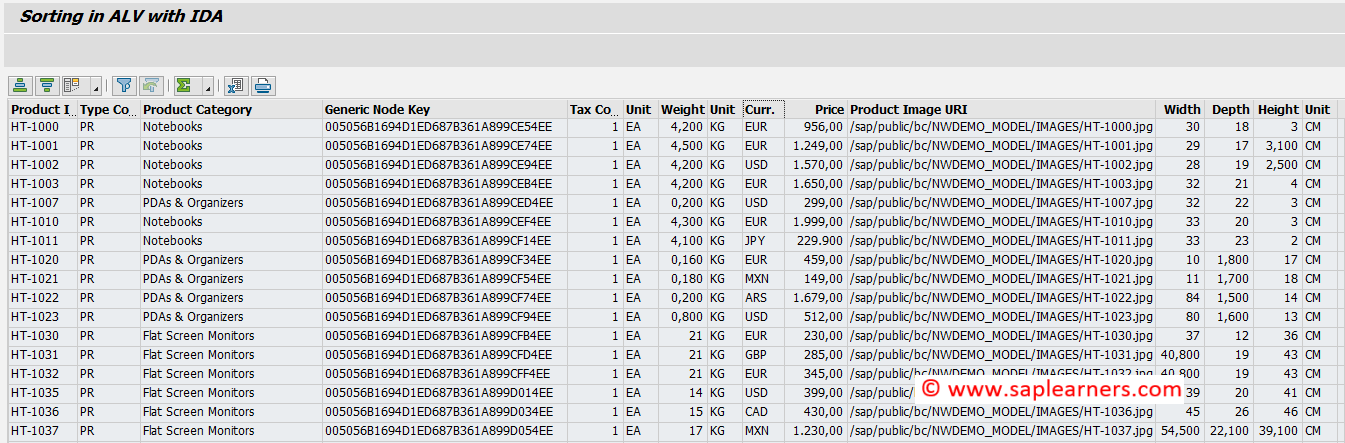Click the Print icon

262,85
